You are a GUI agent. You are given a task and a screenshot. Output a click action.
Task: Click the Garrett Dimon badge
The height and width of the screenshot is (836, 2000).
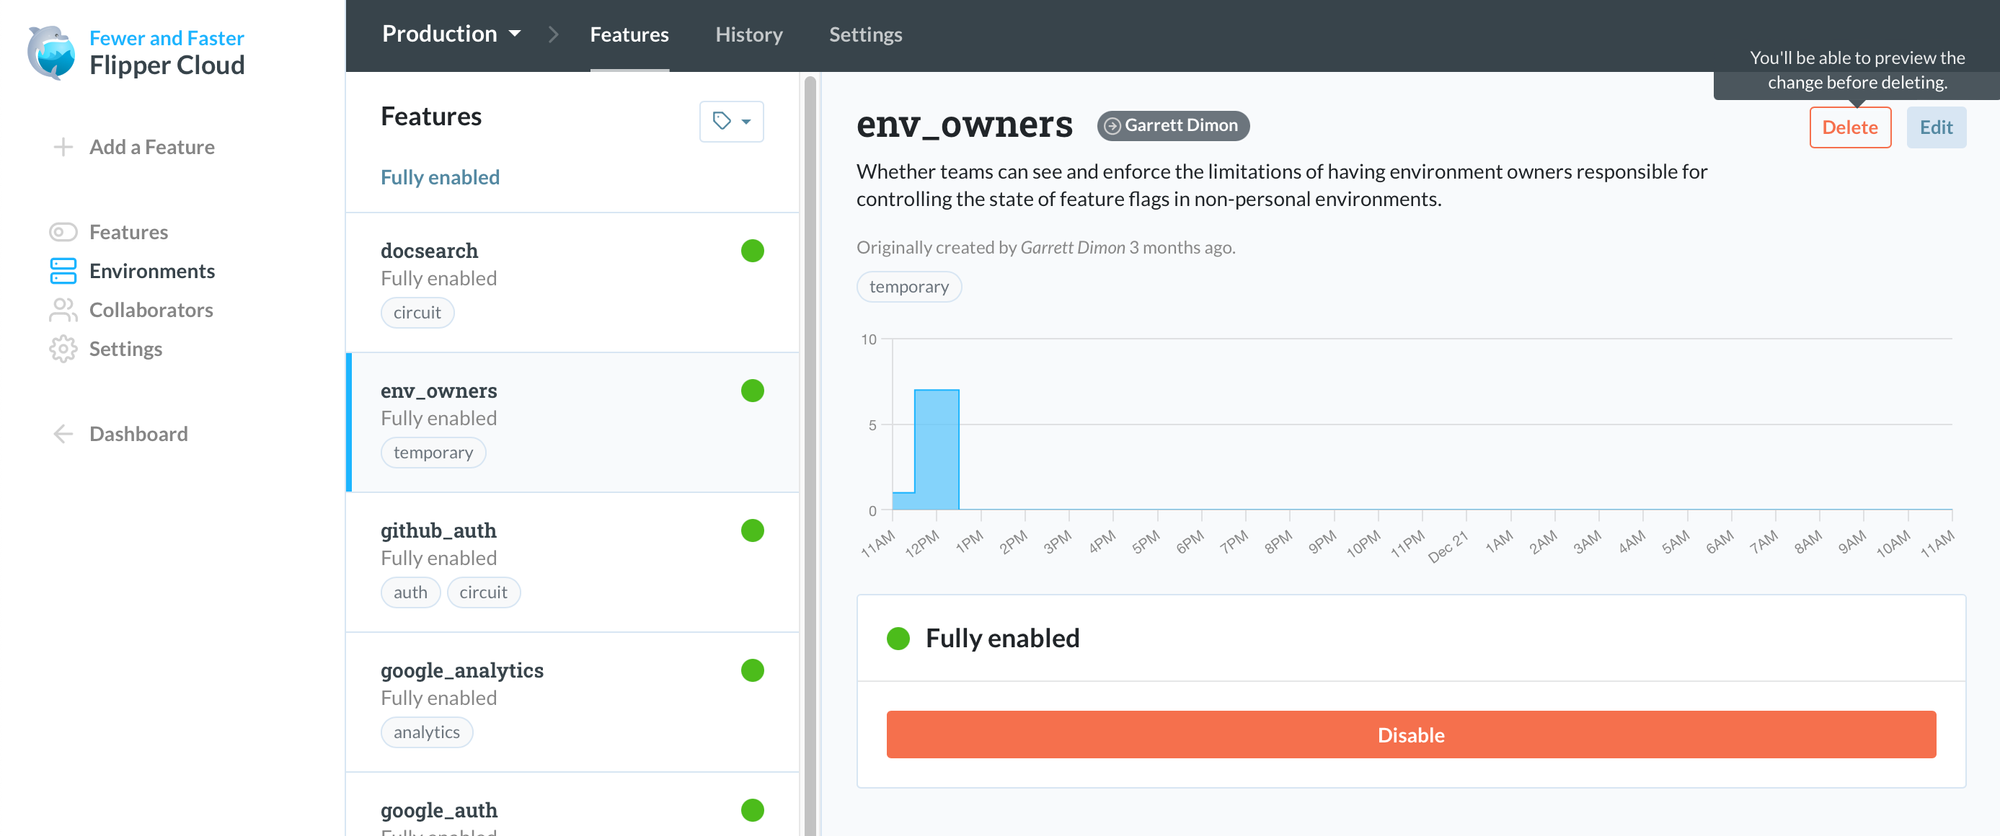pos(1173,126)
